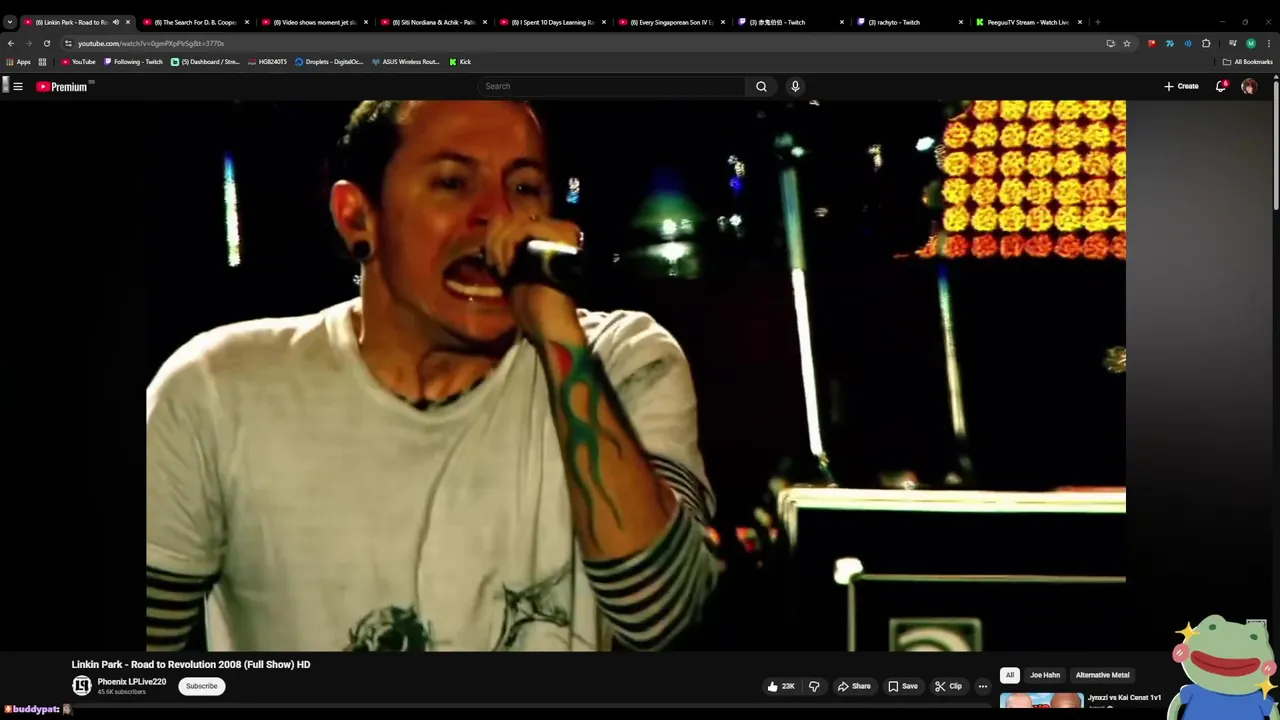
Task: Subscribe to Phoenix LPLive220
Action: [x=201, y=686]
